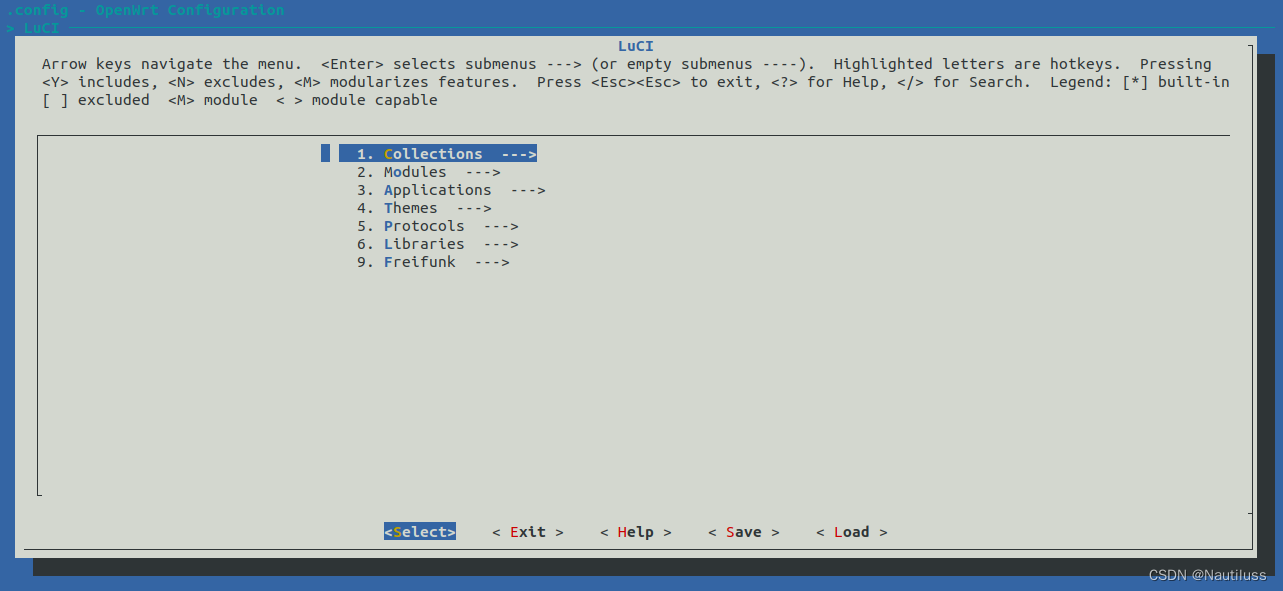Screen dimensions: 1283x591
Task: Open the Freifunk submenu
Action: tap(433, 262)
